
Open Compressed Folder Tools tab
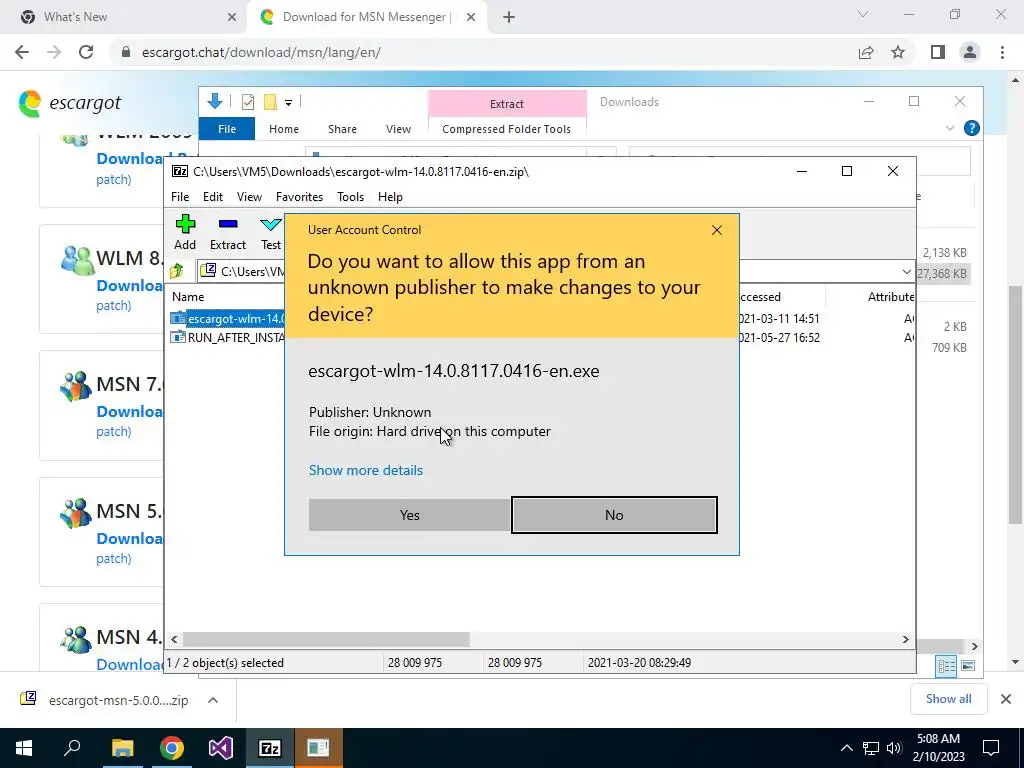[506, 129]
